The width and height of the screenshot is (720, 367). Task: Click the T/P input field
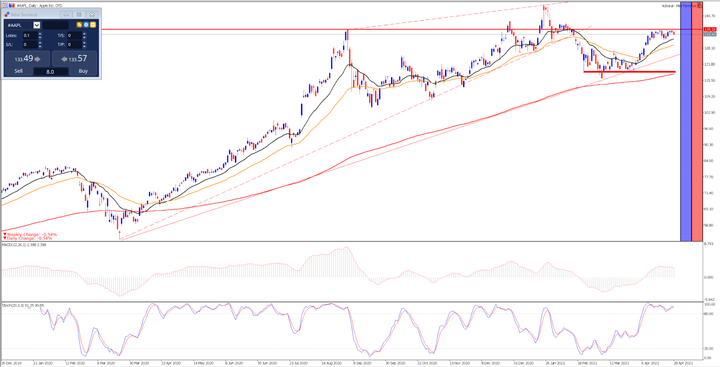pos(74,45)
